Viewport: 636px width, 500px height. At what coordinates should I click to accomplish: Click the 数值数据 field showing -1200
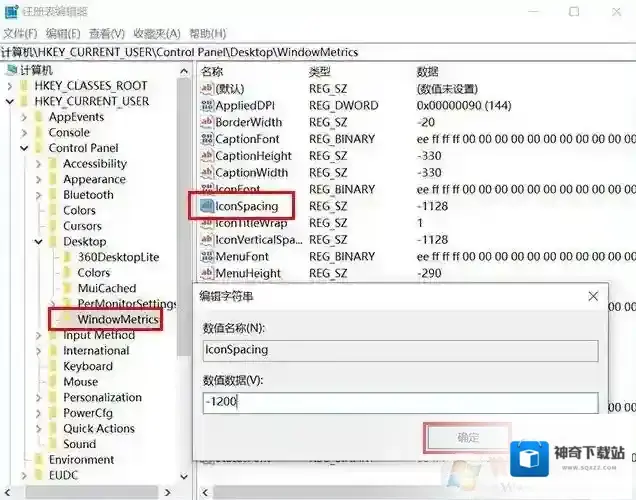pos(400,402)
